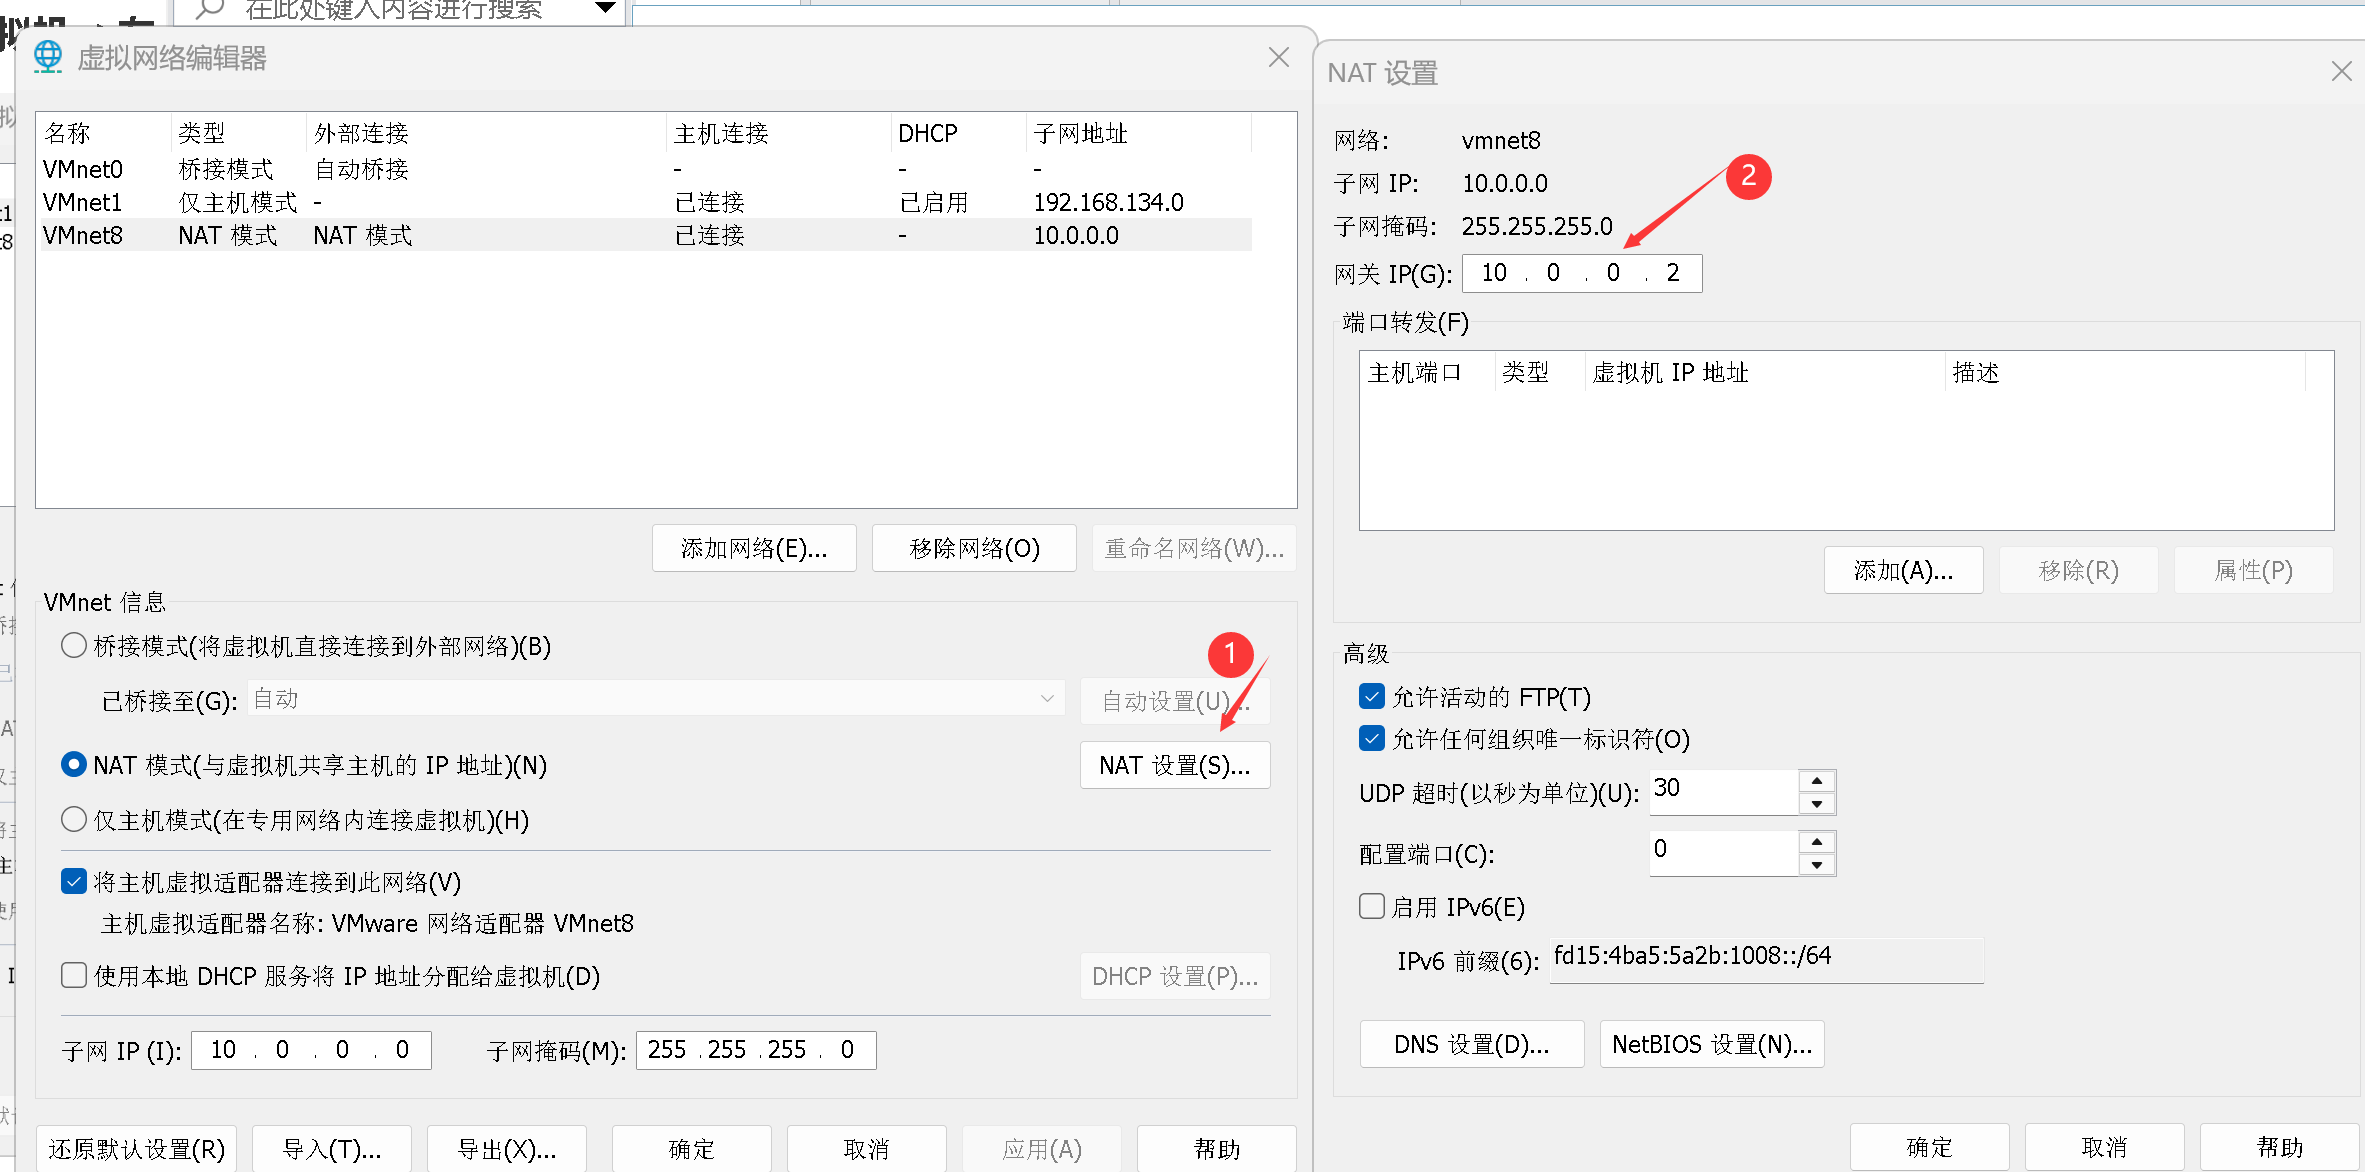The height and width of the screenshot is (1172, 2365).
Task: Click the Virtual Network Editor globe icon
Action: point(47,57)
